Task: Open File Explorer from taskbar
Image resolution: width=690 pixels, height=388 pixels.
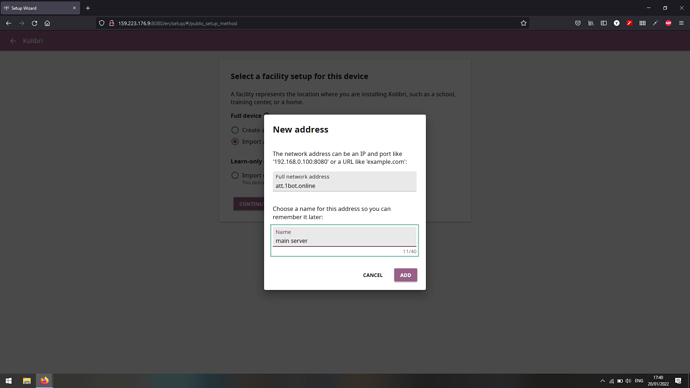Action: click(x=27, y=381)
